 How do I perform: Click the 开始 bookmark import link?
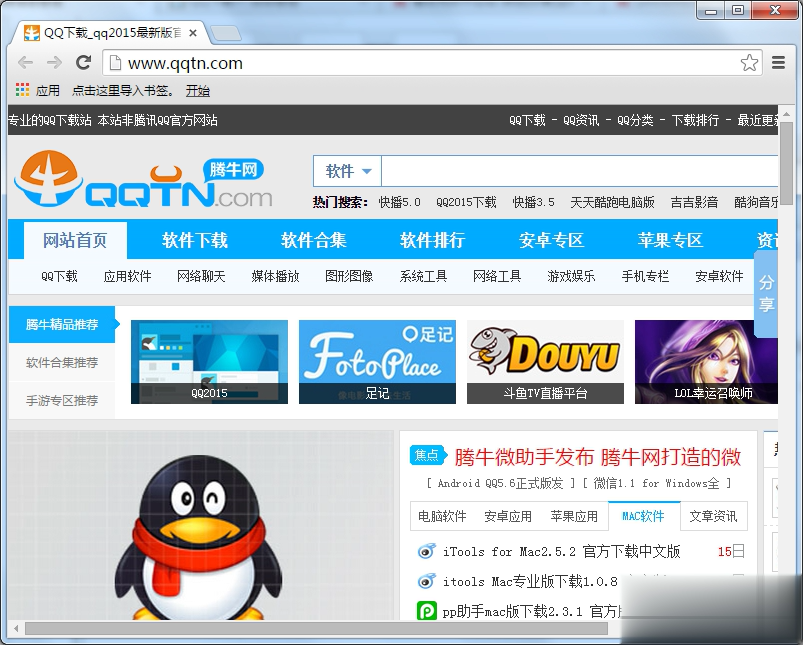(198, 91)
